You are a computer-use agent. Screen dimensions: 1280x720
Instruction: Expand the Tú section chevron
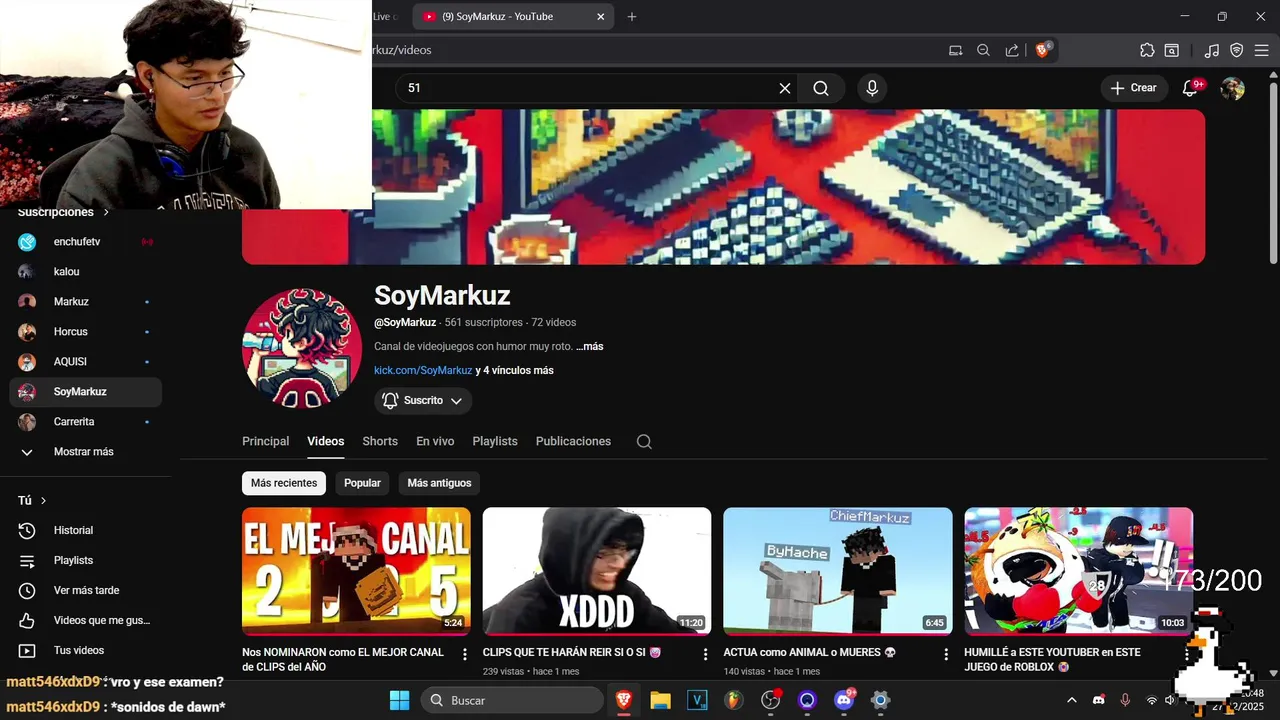[43, 500]
